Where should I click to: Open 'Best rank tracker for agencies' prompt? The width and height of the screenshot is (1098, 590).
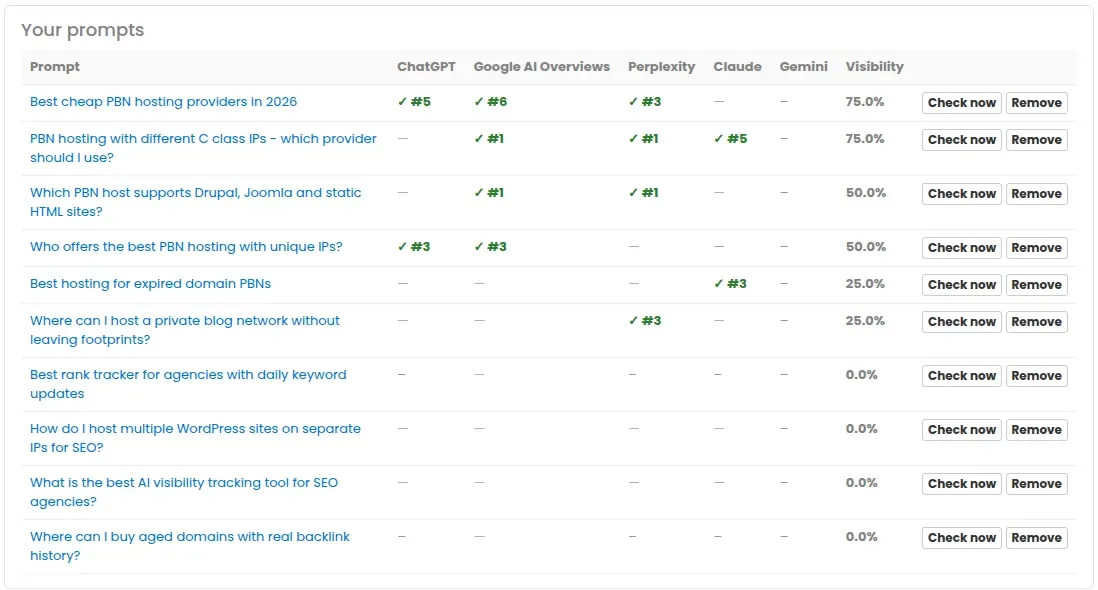pyautogui.click(x=188, y=384)
